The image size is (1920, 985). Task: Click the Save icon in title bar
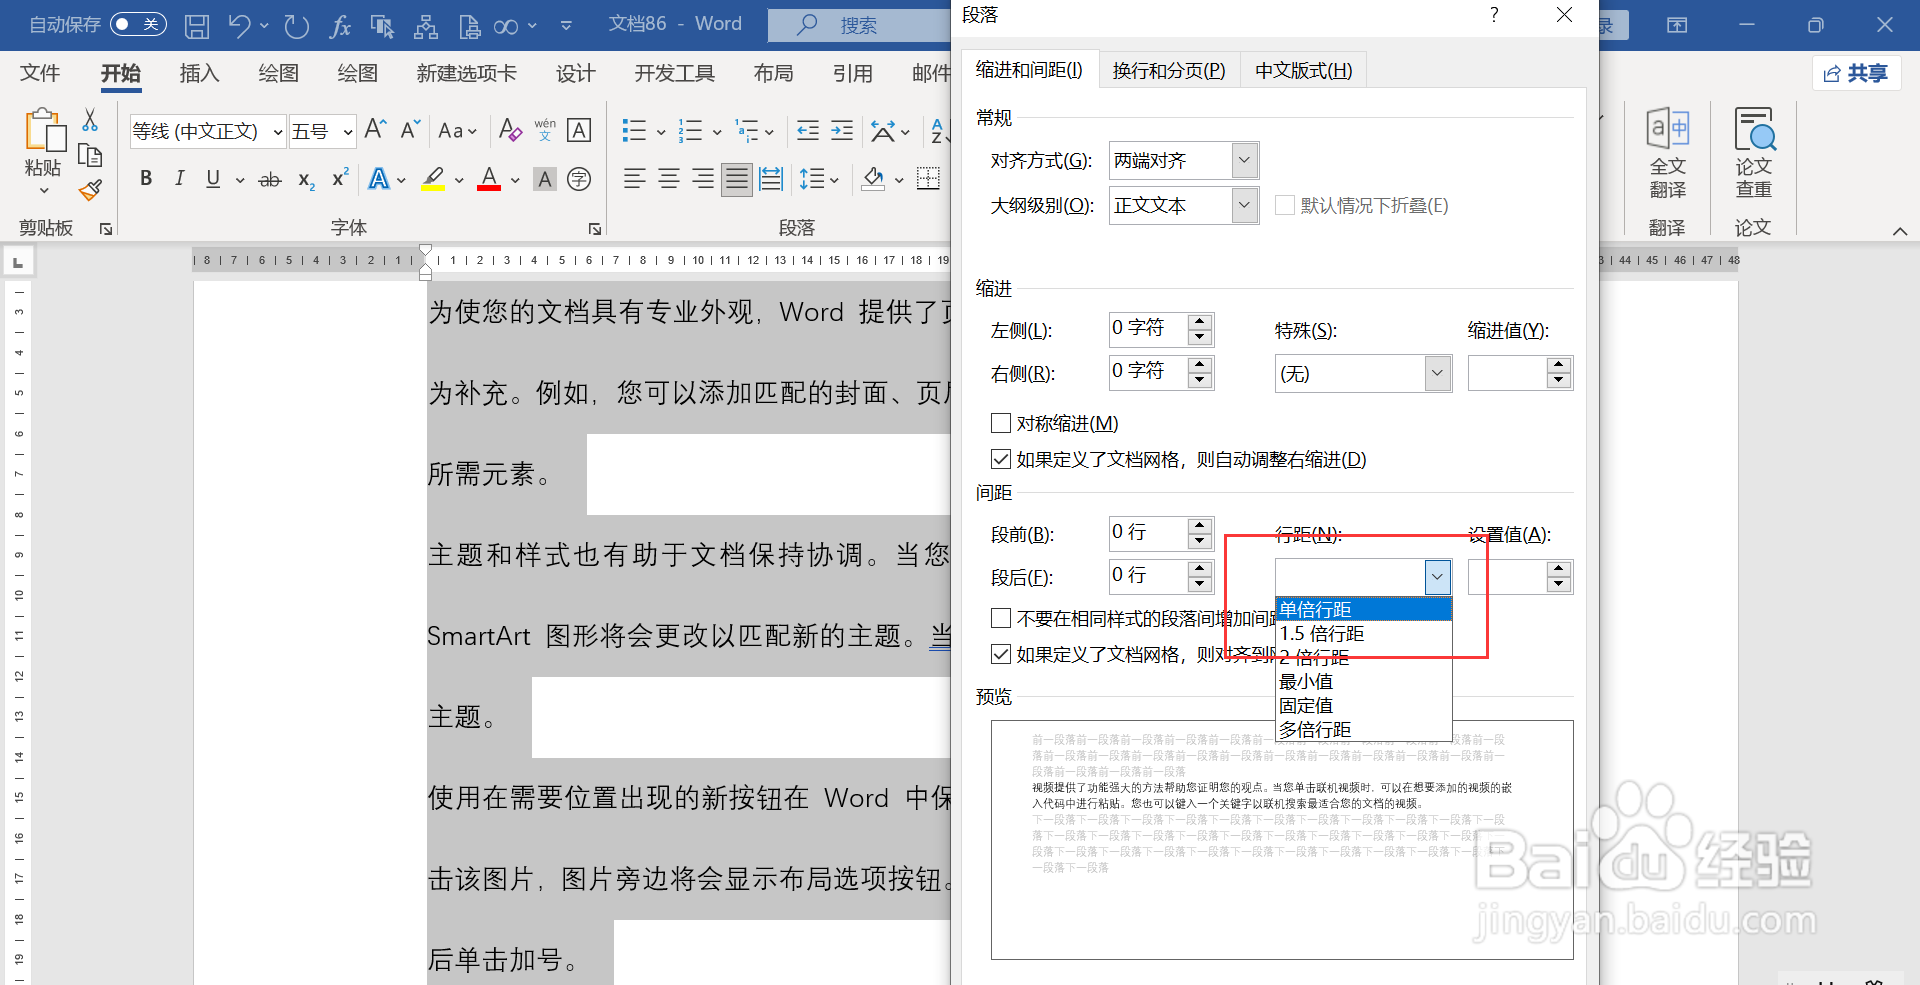pos(197,26)
